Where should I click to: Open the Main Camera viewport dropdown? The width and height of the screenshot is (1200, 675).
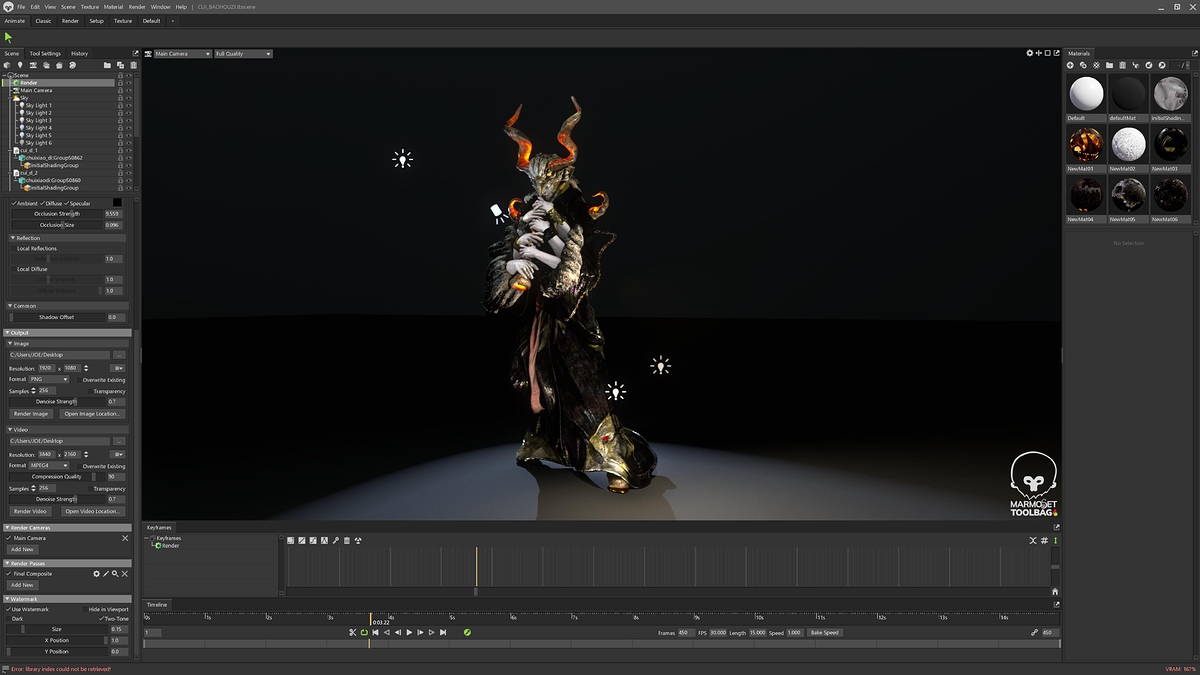(x=182, y=53)
